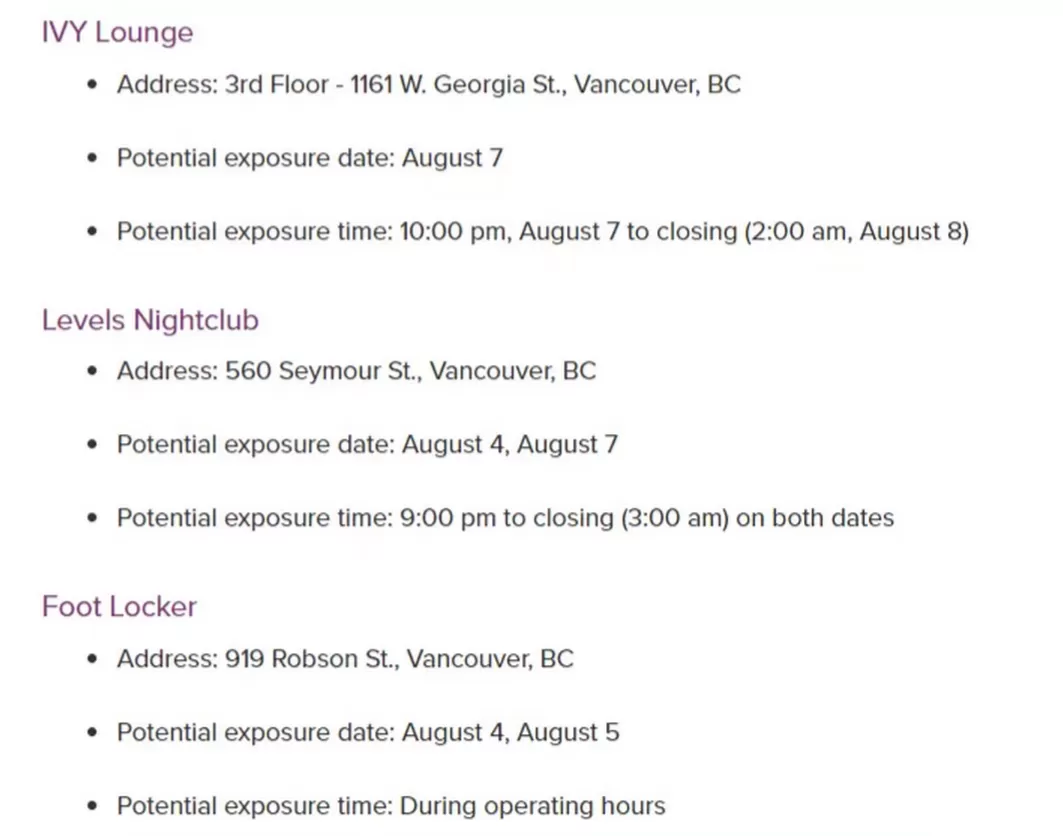Screen dimensions: 1063x836
Task: Click the IVY Lounge exposure time text
Action: tap(543, 232)
